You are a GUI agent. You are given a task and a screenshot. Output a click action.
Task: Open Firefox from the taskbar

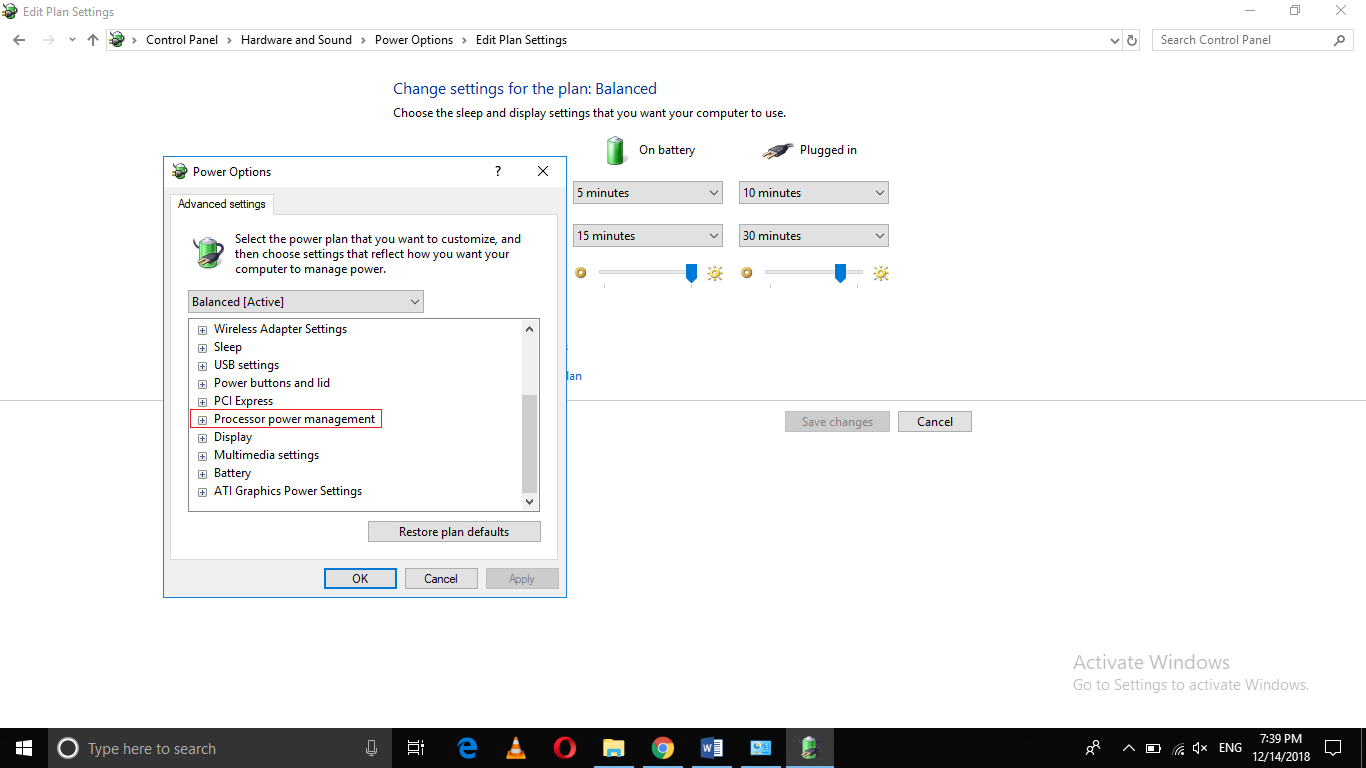point(515,747)
